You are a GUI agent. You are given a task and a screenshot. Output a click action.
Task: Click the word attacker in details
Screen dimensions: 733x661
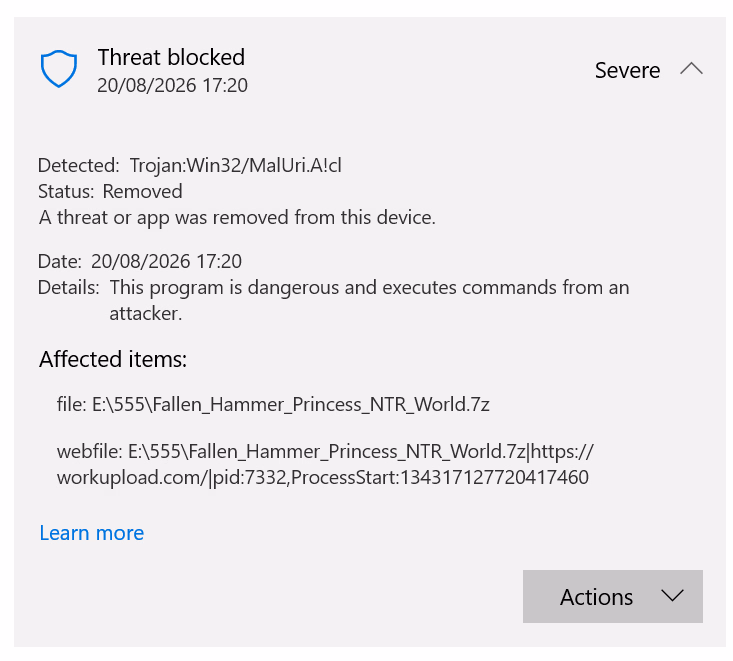click(145, 314)
